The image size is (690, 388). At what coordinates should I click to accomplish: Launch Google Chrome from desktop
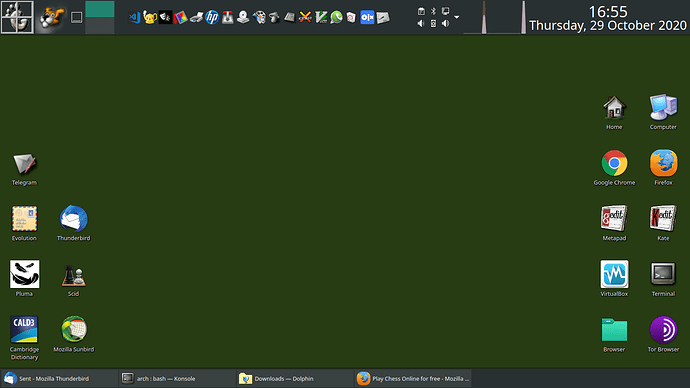click(x=614, y=163)
